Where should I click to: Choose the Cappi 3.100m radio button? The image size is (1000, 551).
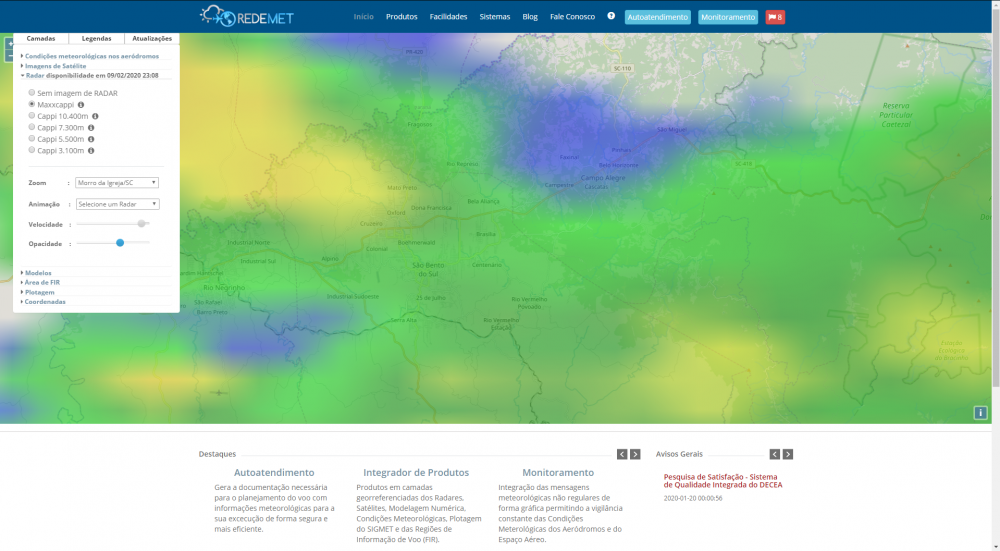click(x=32, y=150)
